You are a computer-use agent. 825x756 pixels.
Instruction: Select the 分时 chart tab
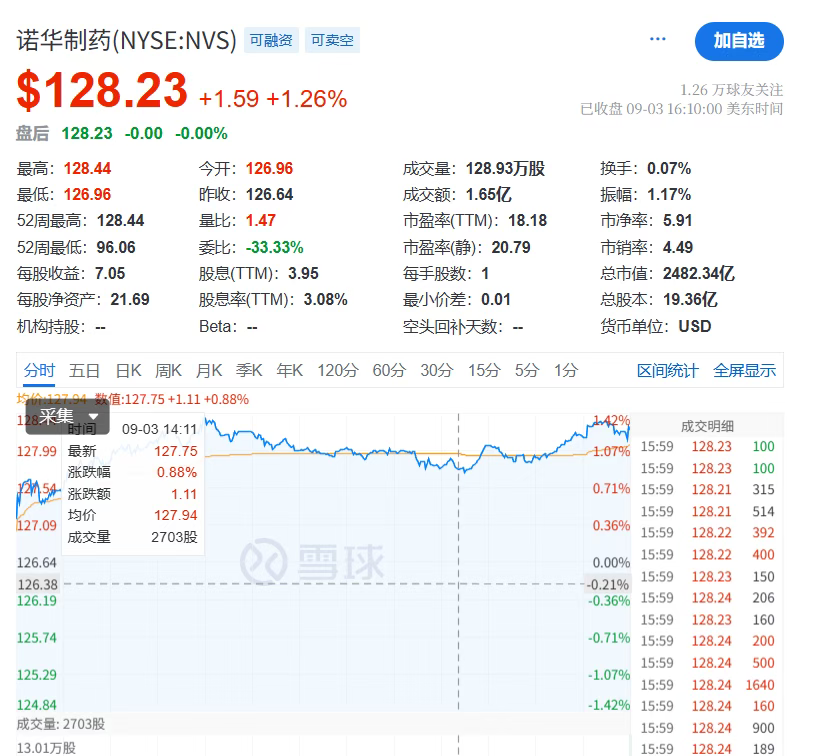pyautogui.click(x=39, y=370)
